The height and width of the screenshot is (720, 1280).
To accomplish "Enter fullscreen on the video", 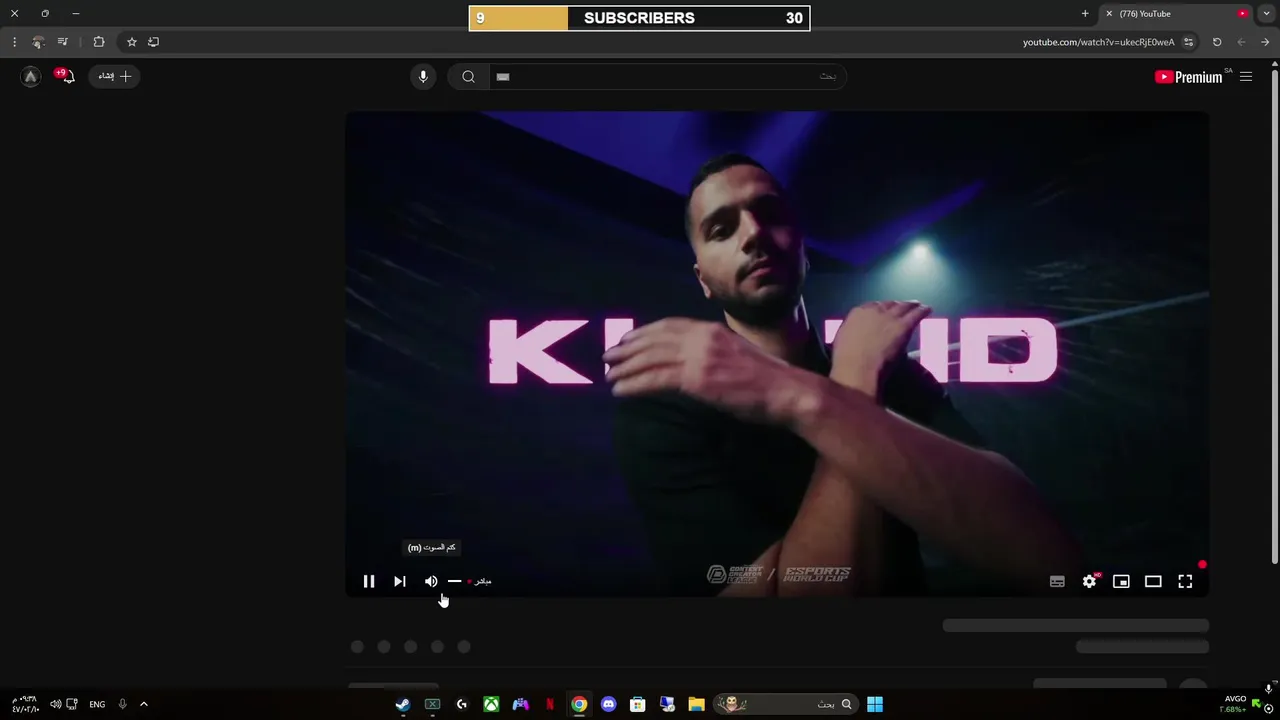I will tap(1185, 581).
